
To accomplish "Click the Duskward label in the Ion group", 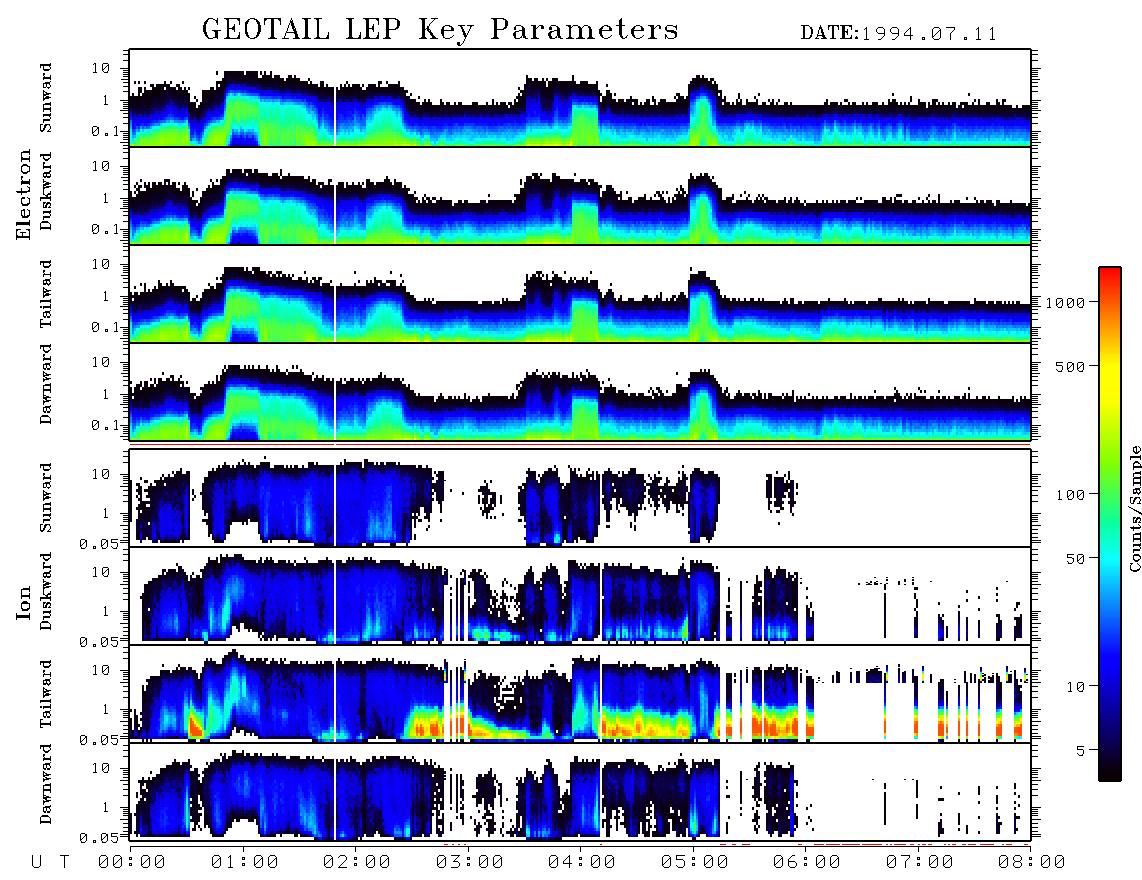I will [x=46, y=591].
